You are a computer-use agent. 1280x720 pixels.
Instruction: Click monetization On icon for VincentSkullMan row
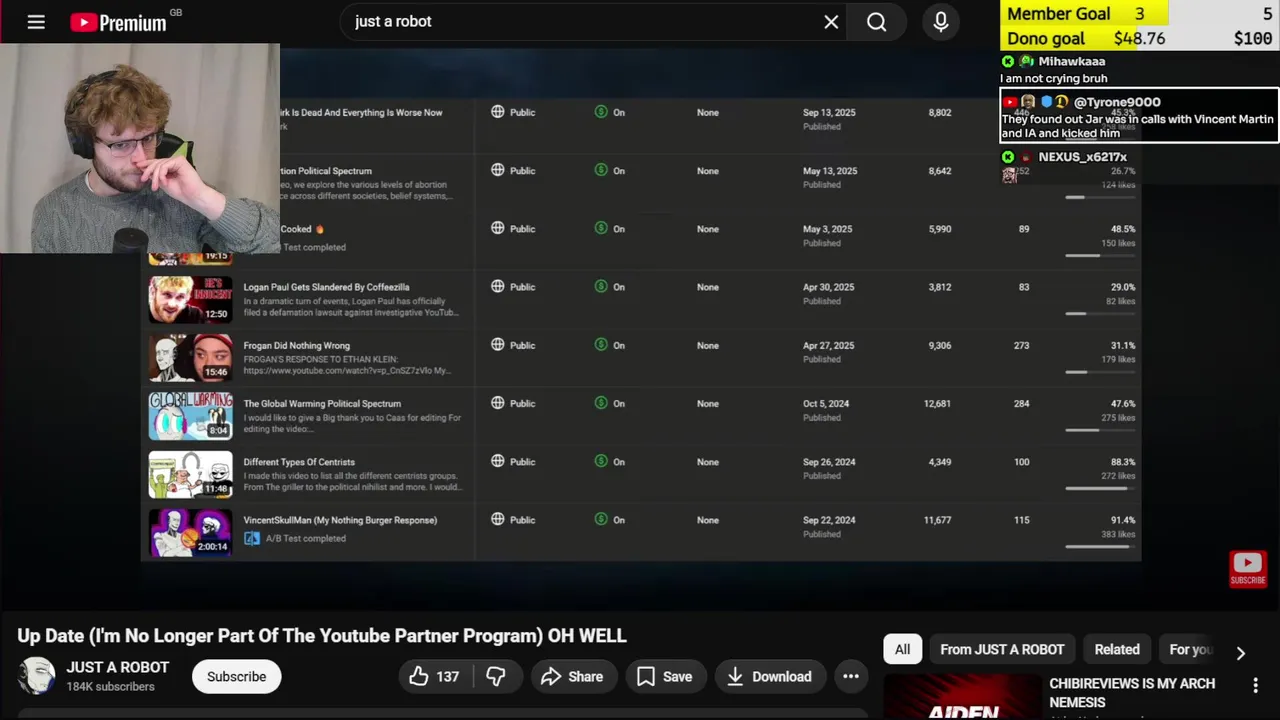click(x=601, y=519)
